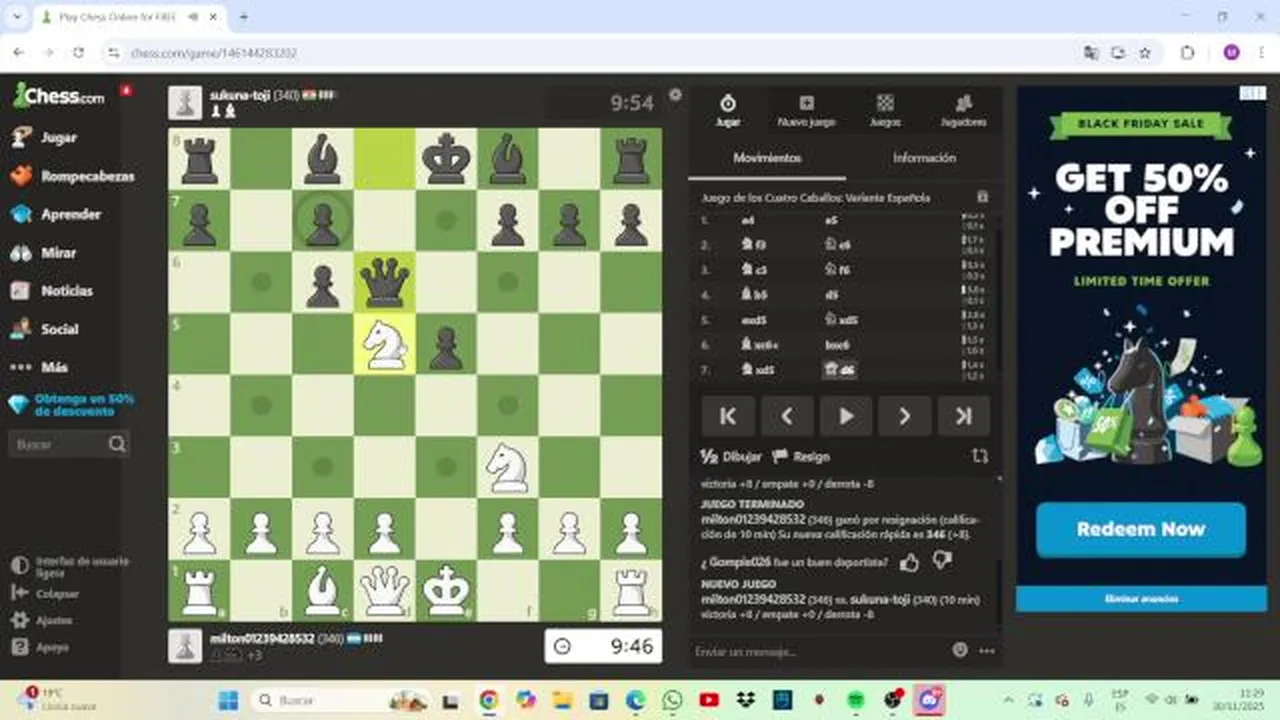
Task: Select move 1 e4 in move list
Action: (748, 220)
